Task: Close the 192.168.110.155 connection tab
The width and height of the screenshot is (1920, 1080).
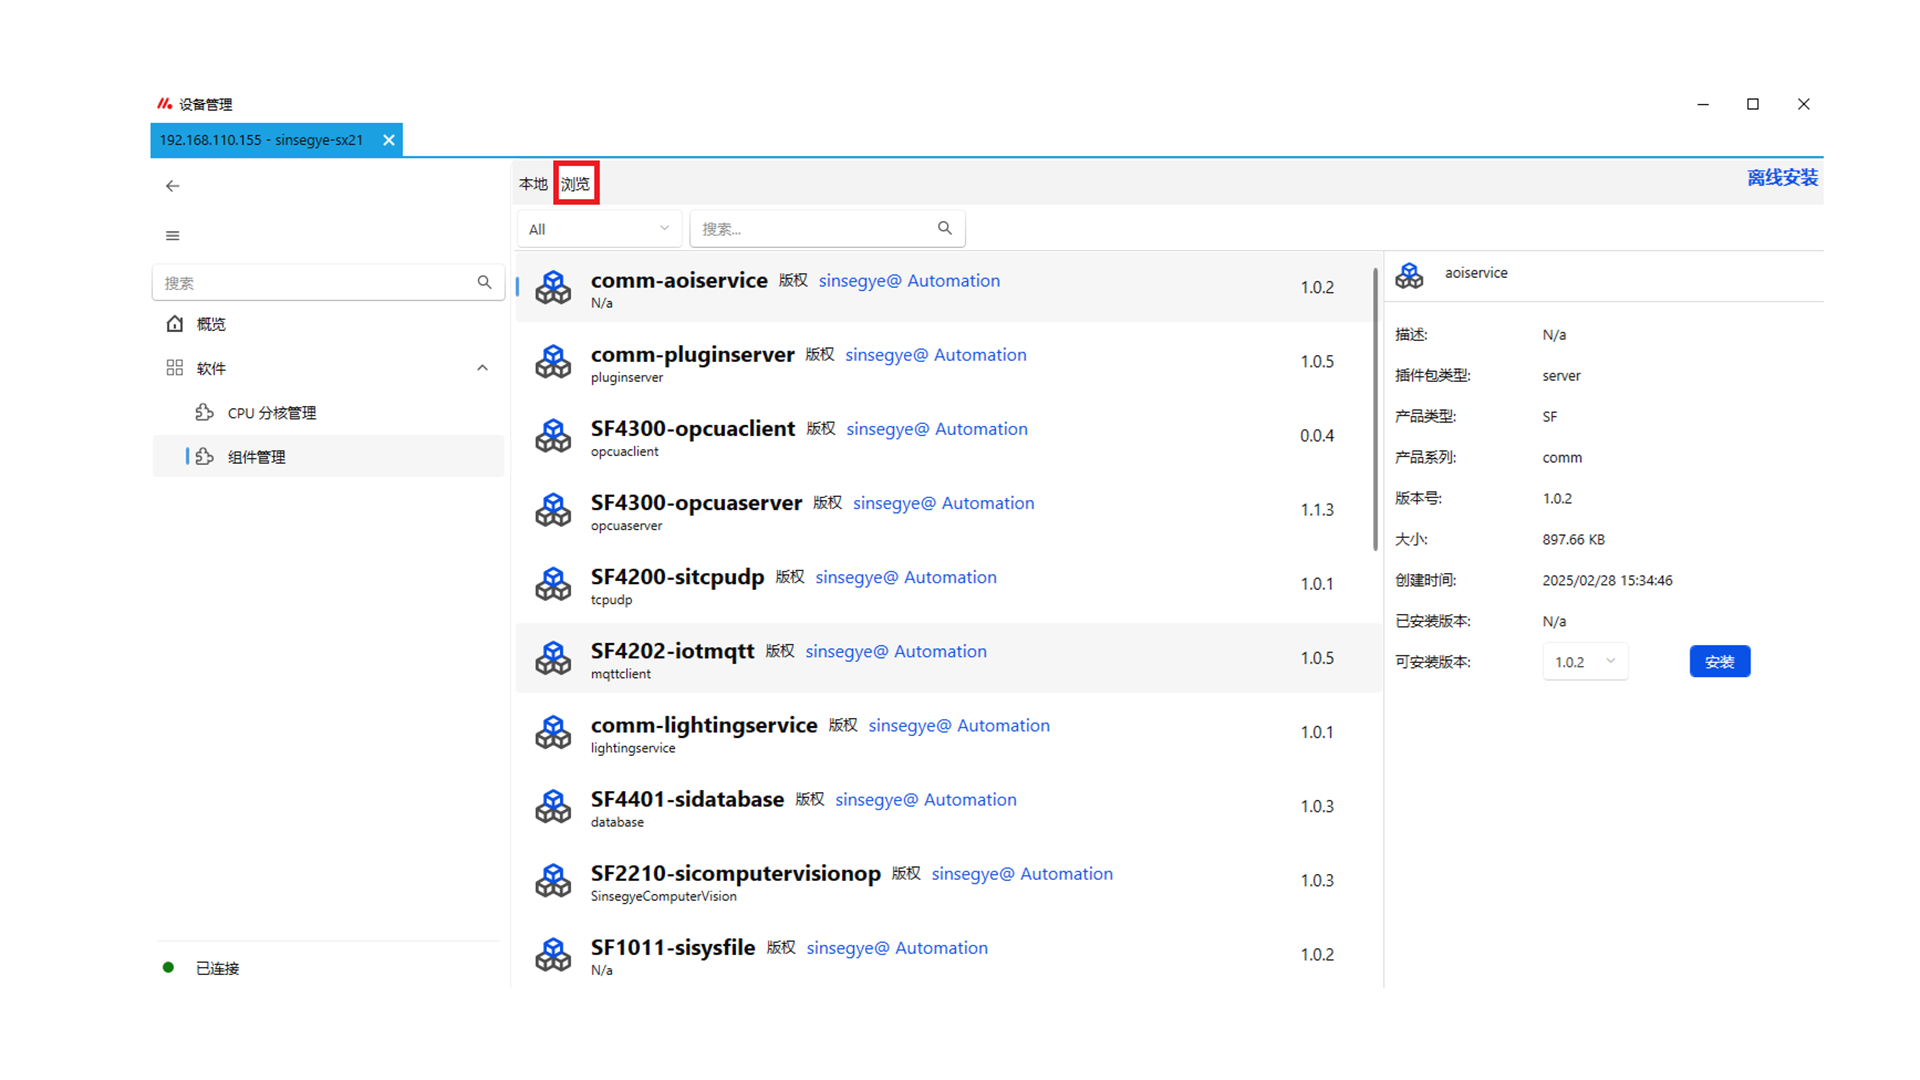Action: point(389,140)
